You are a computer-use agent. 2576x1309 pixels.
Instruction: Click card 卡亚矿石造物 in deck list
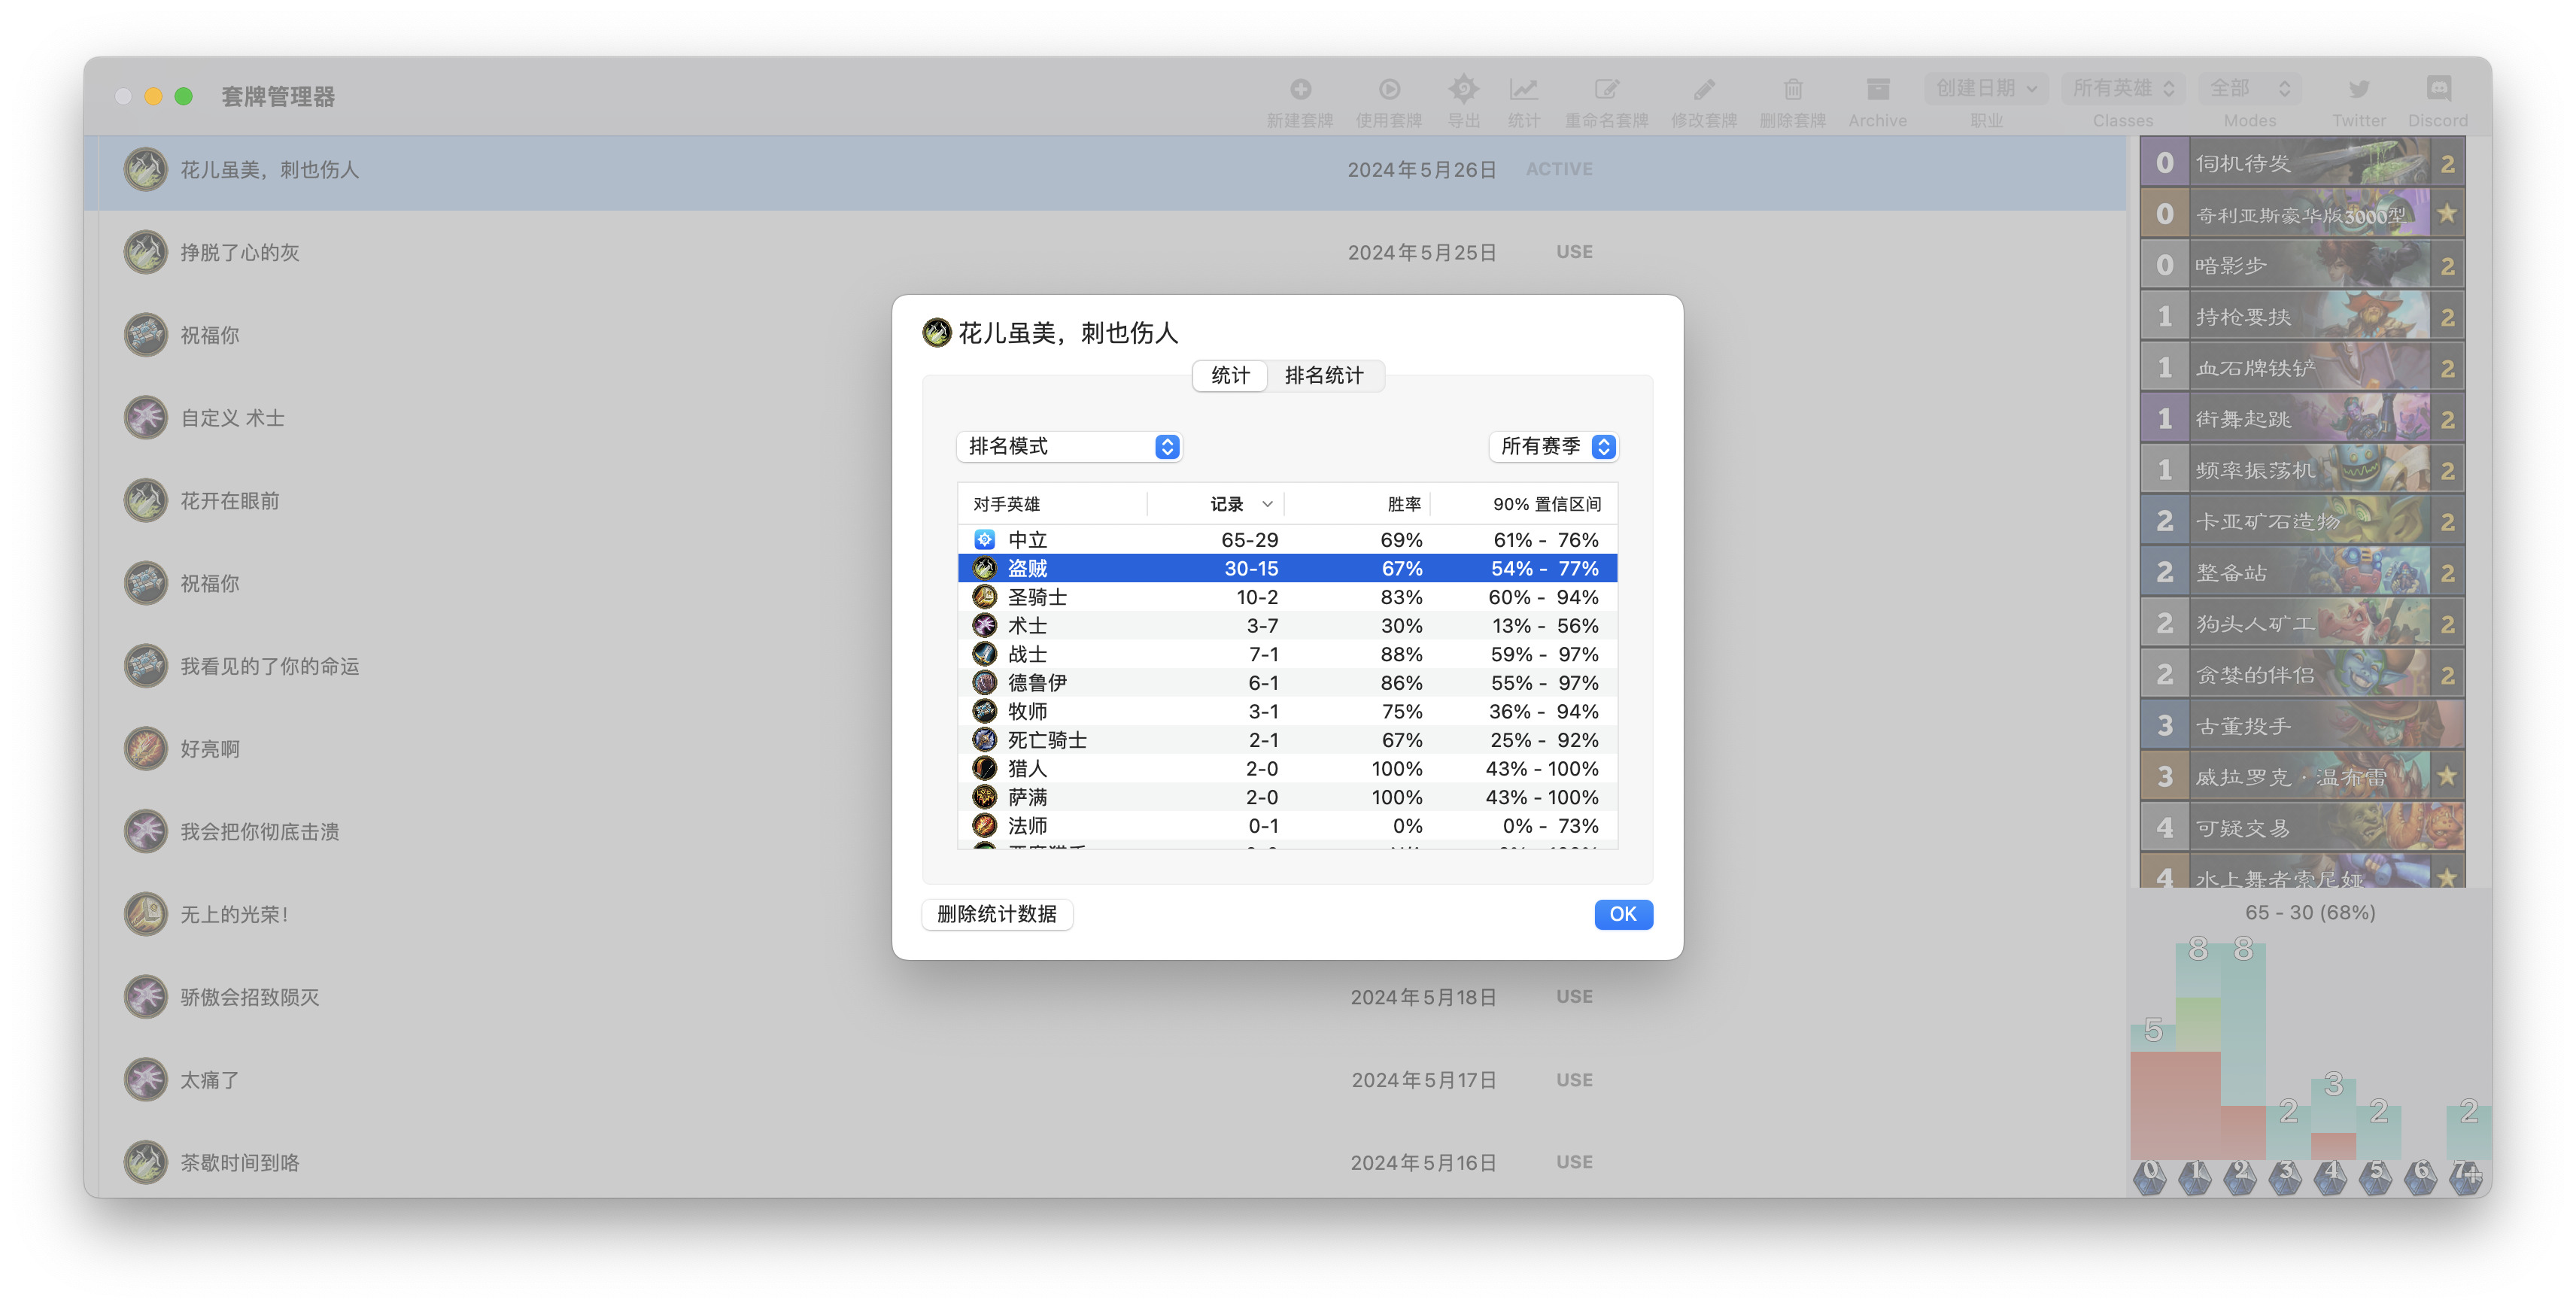2303,521
